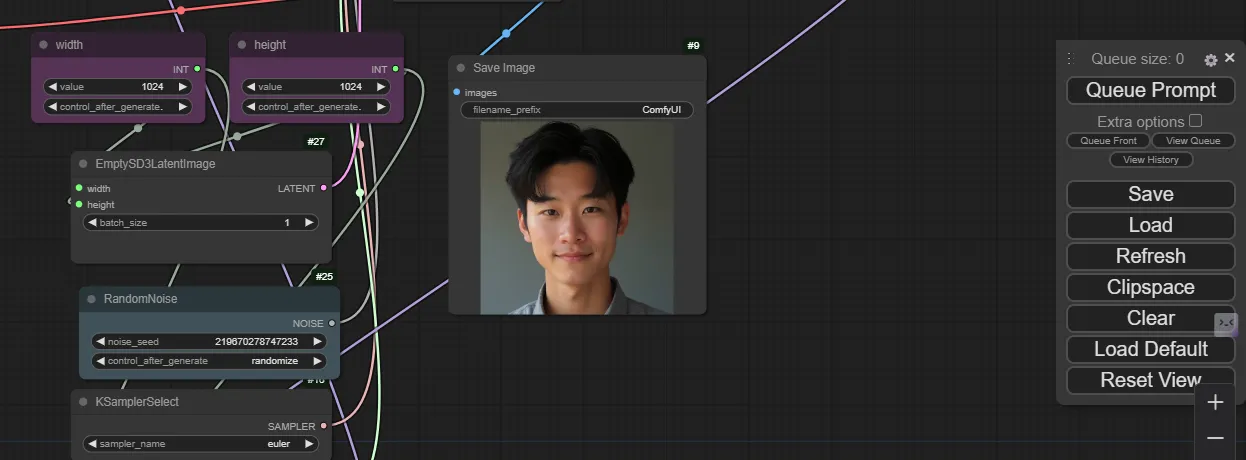Open width node control_after_generate dropdown
Screen dimensions: 1246x460
point(117,107)
